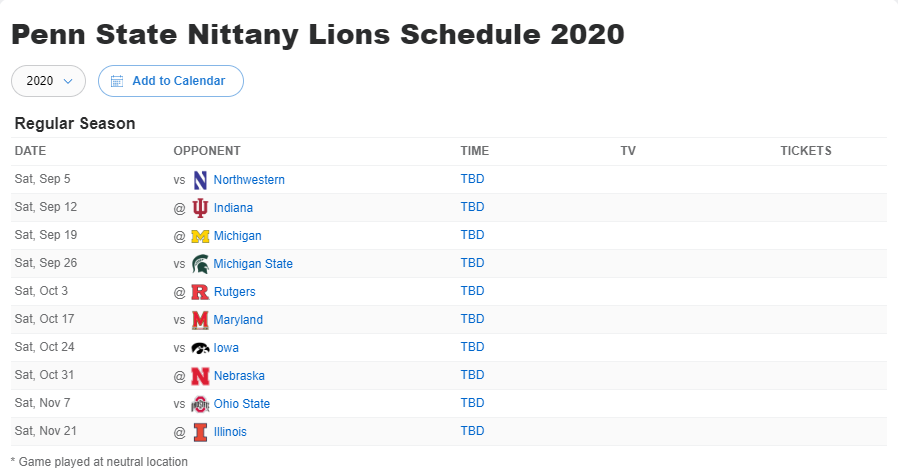
Task: Open the Ohio State team link
Action: coord(241,404)
